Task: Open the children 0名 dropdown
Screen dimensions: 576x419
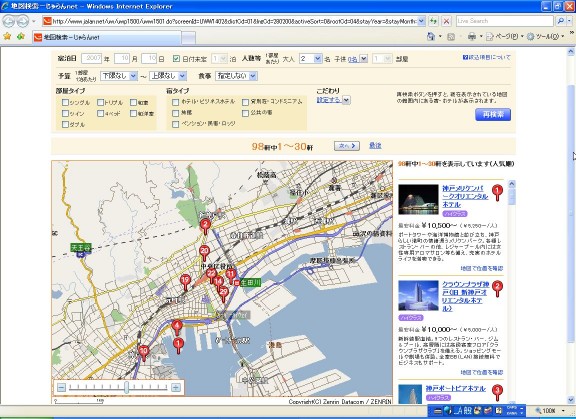Action: tap(363, 59)
